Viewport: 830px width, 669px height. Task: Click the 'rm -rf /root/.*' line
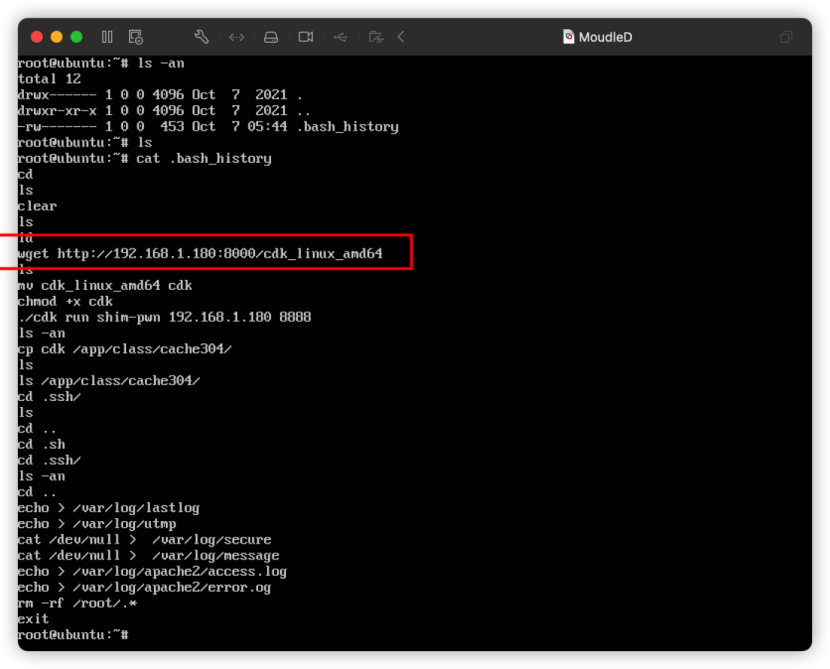77,603
